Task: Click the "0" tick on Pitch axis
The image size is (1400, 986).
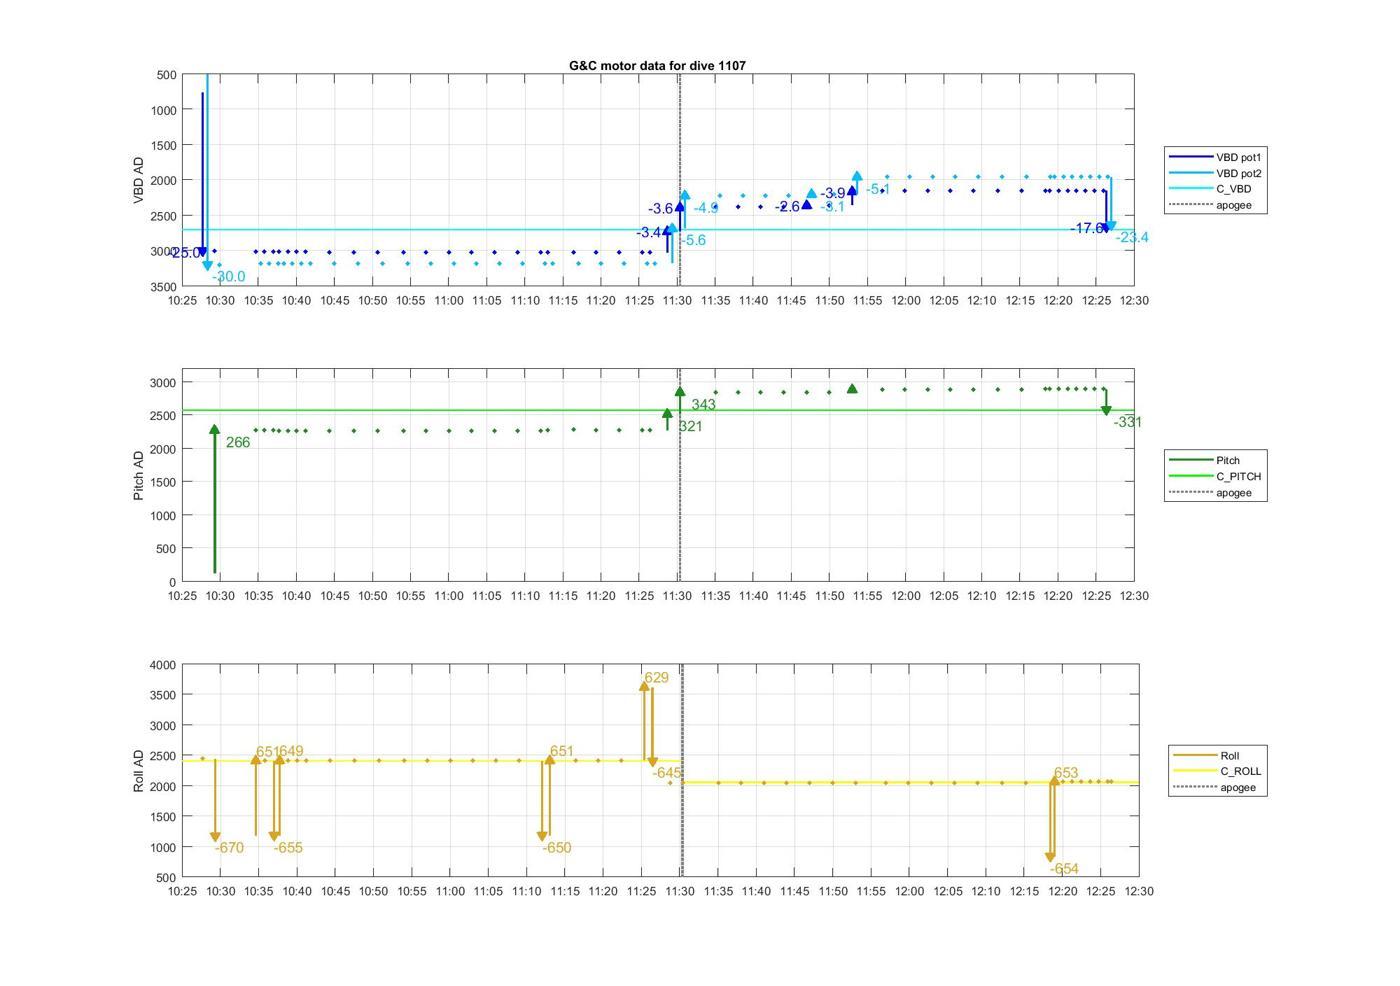Action: (173, 582)
